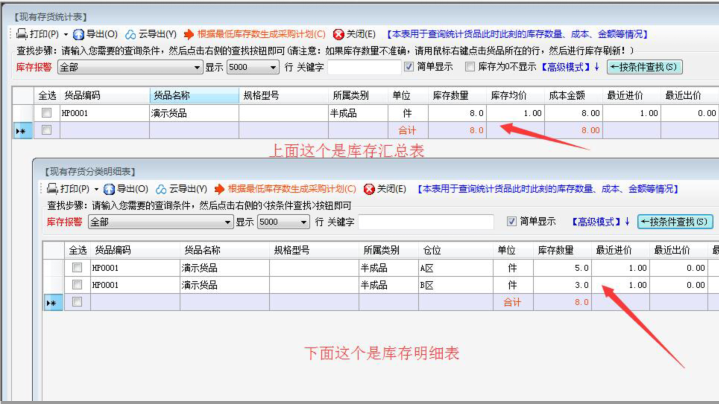Click orange arrow purchase plan icon in upper window
This screenshot has width=719, height=404.
pyautogui.click(x=189, y=33)
